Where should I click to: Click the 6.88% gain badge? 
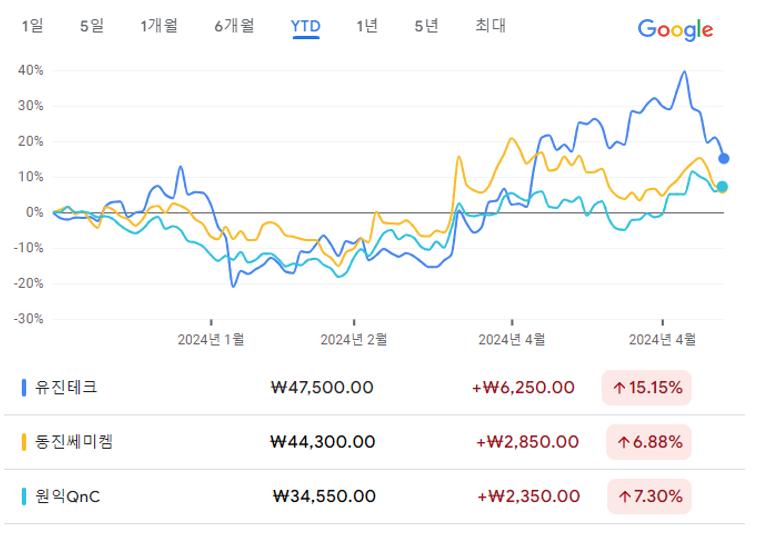(649, 442)
